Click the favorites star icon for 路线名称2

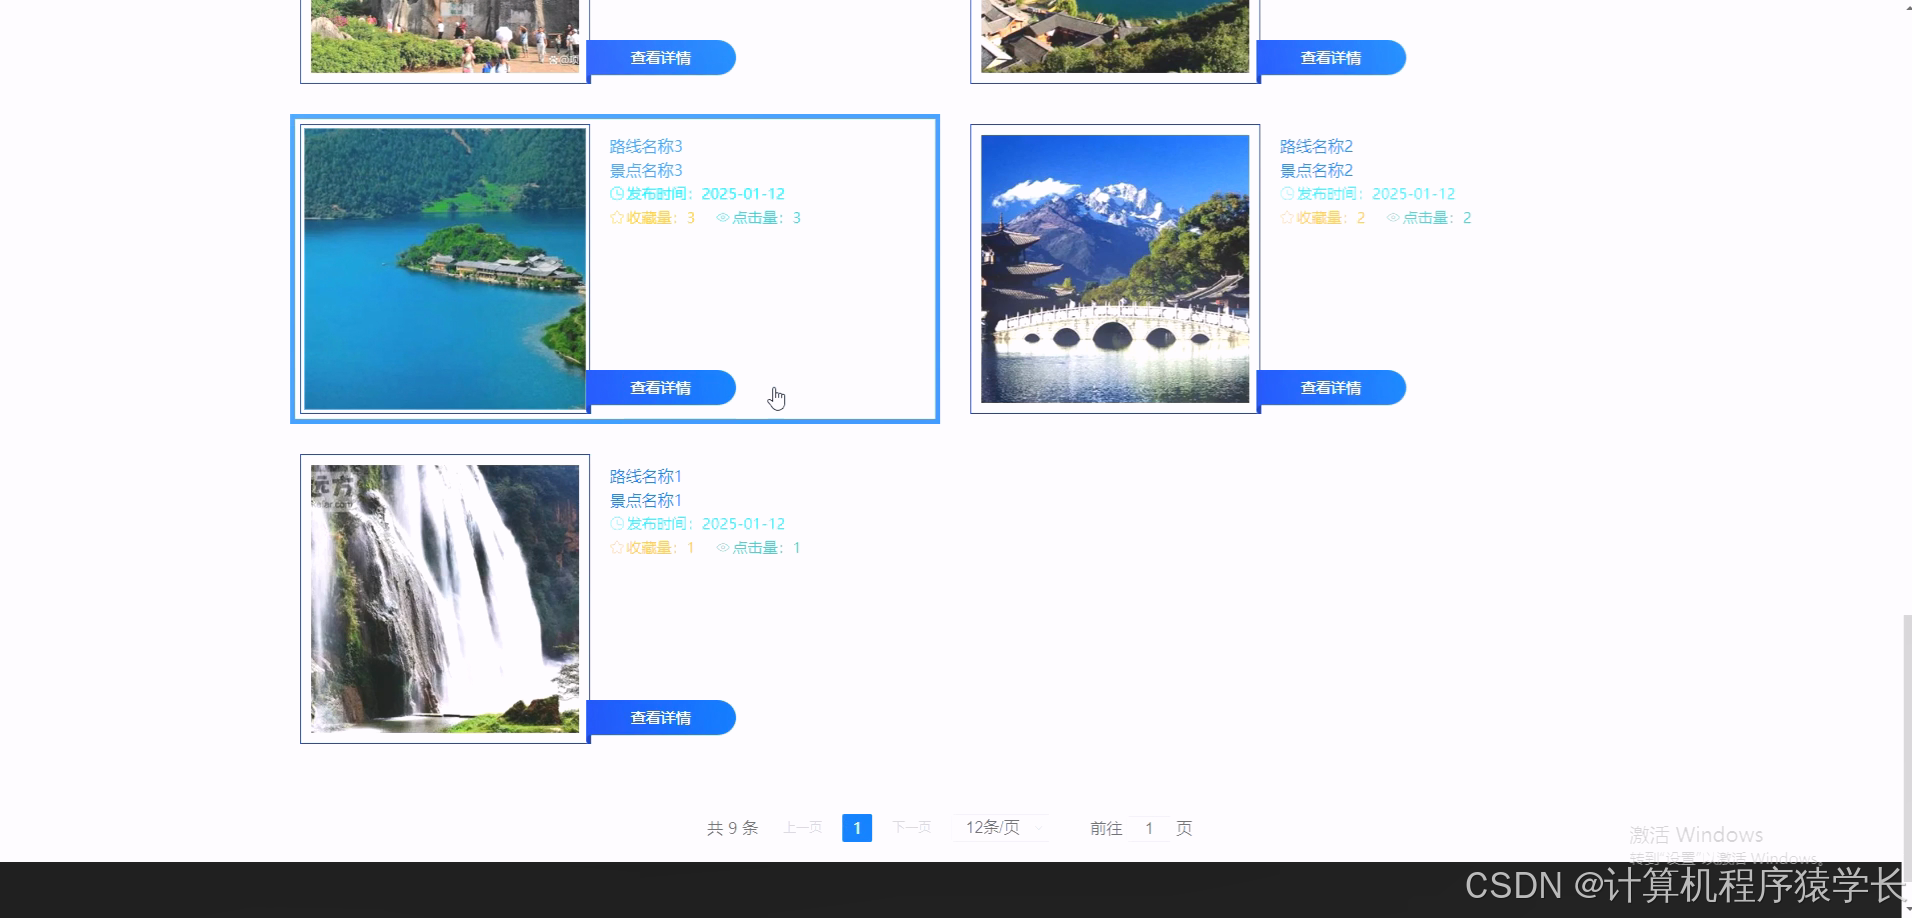click(x=1287, y=218)
